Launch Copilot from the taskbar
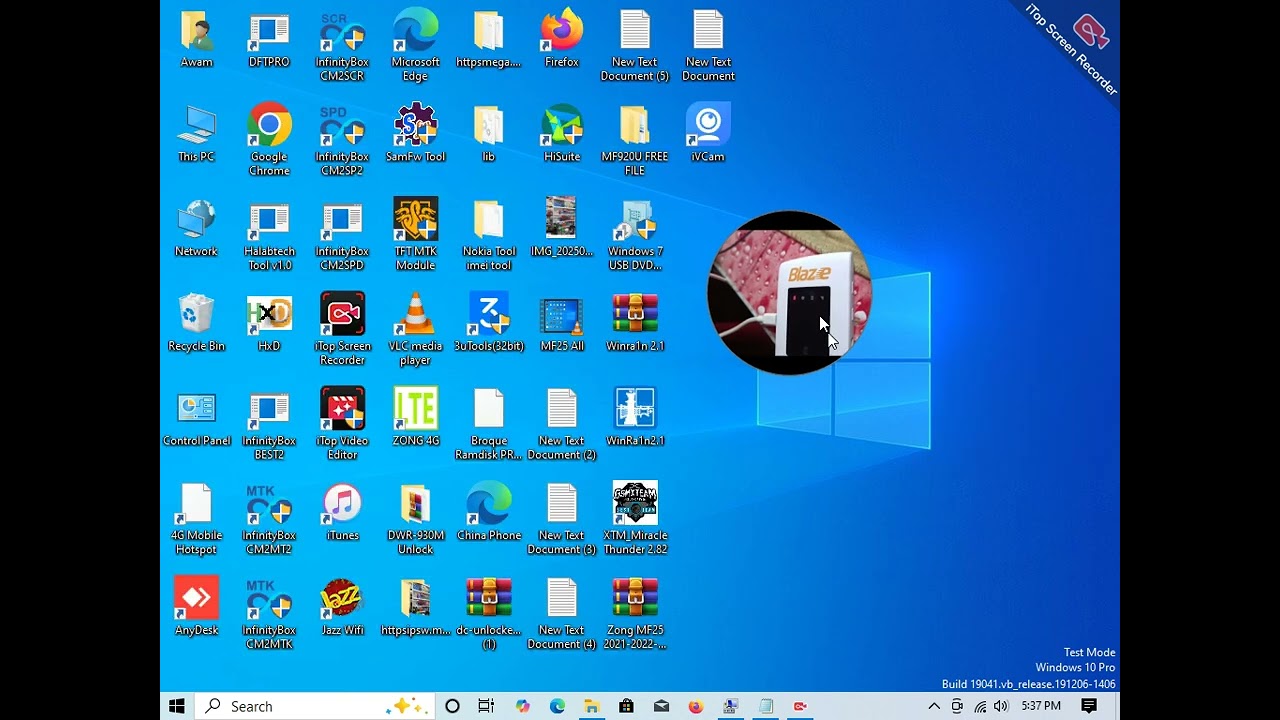This screenshot has width=1280, height=720. pyautogui.click(x=522, y=706)
